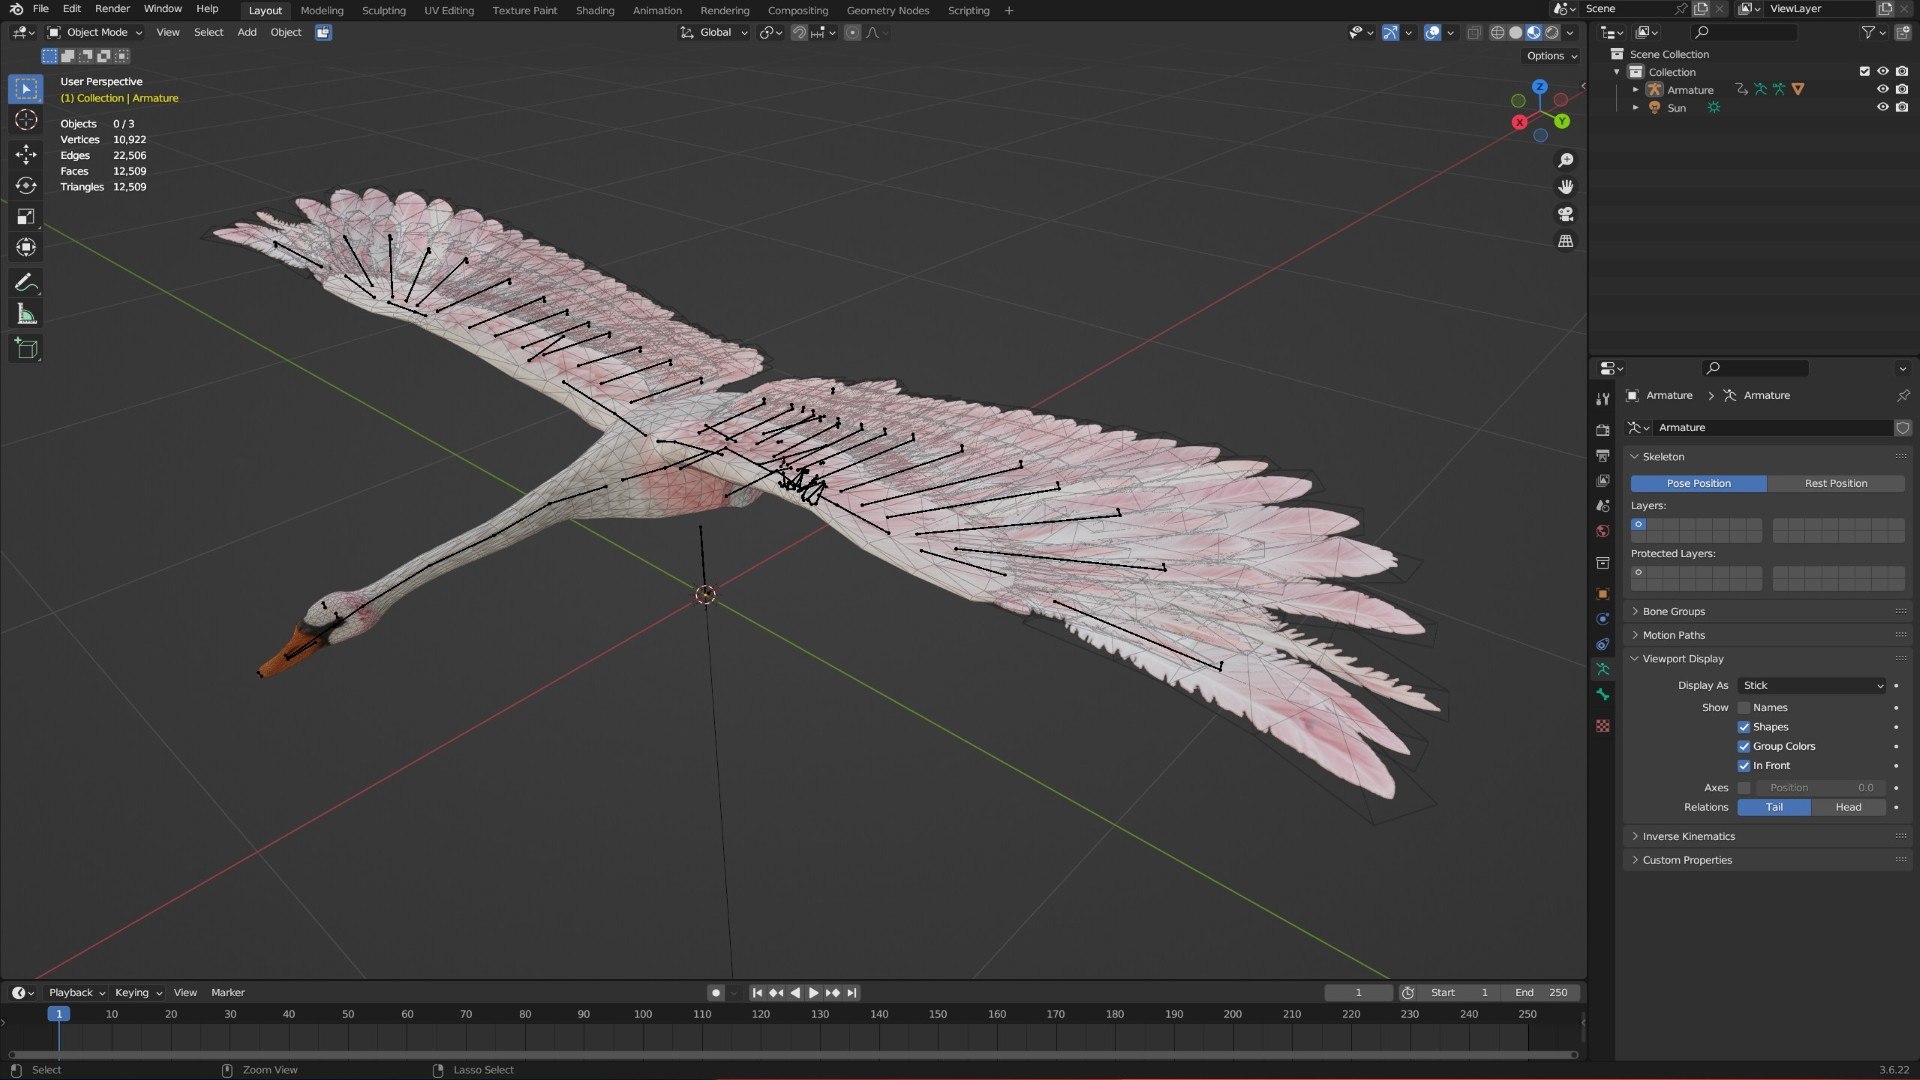Expand Armature in the outliner tree
Viewport: 1920px width, 1080px height.
1636,90
